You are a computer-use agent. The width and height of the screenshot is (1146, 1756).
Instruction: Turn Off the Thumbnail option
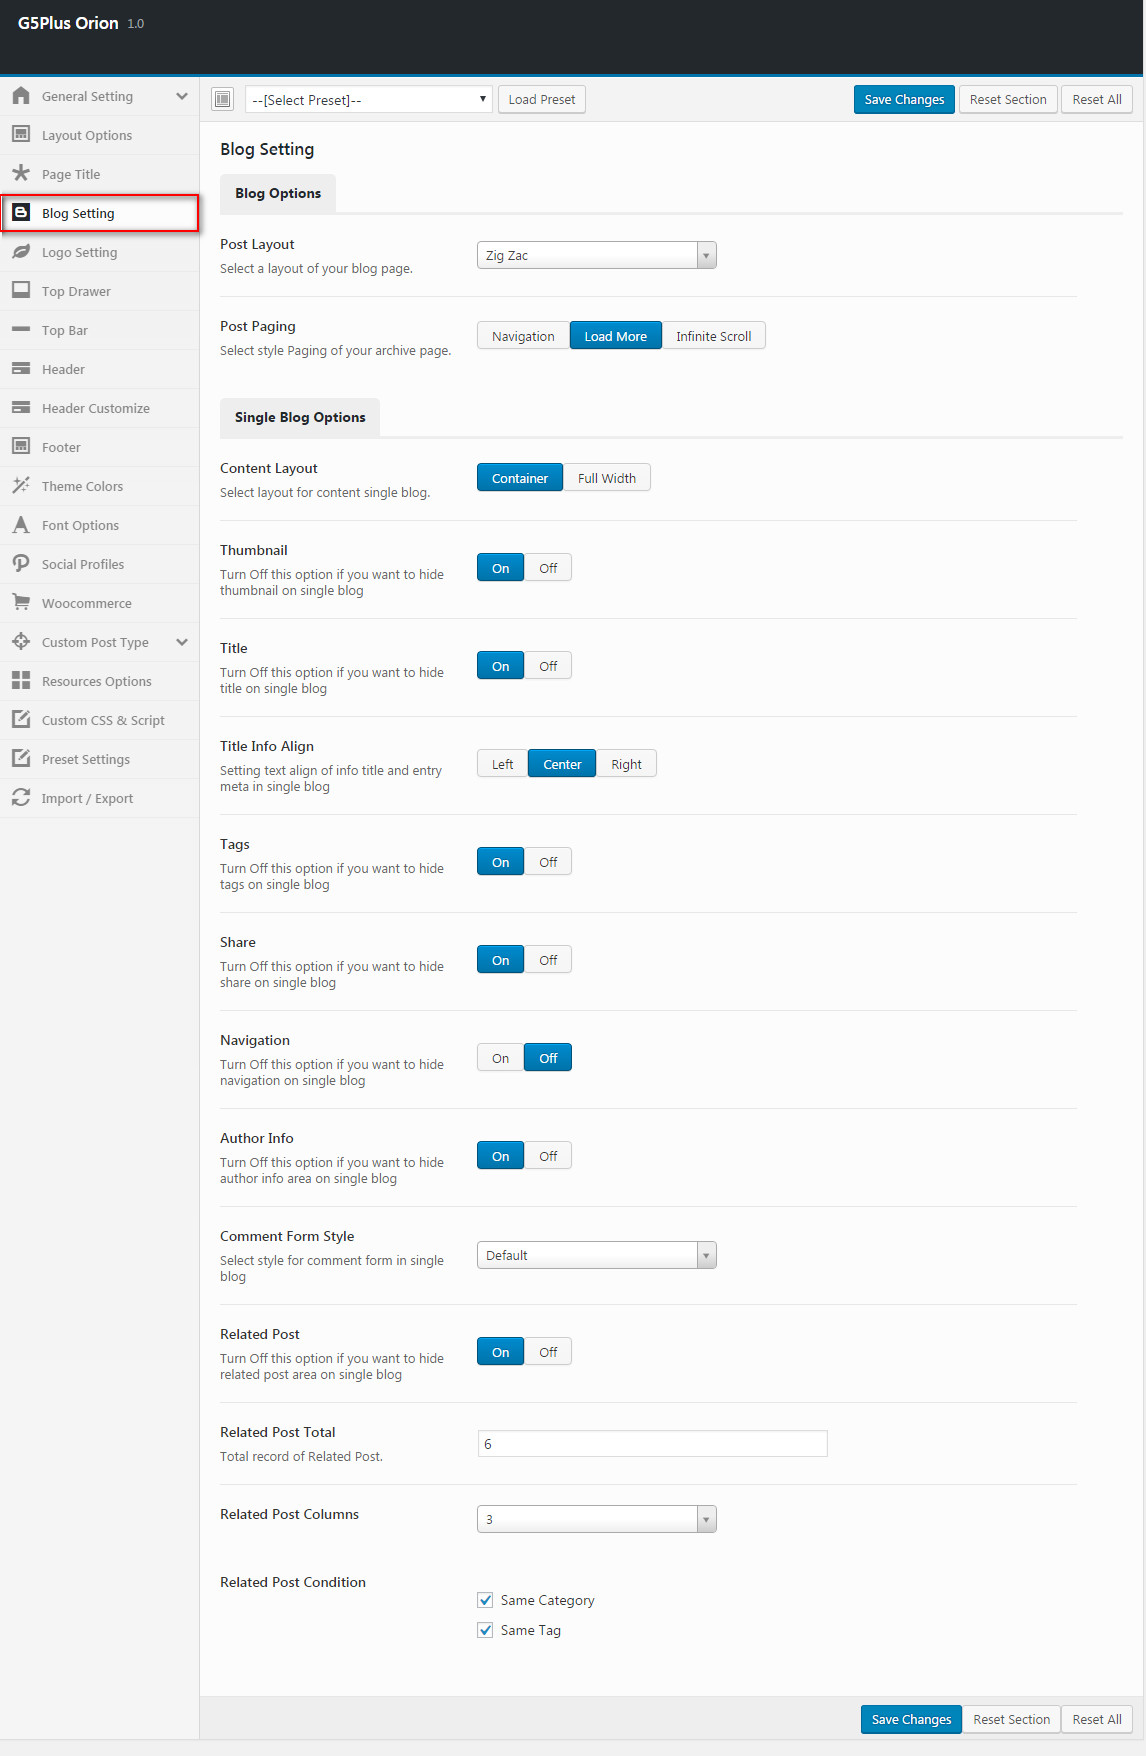coord(548,568)
